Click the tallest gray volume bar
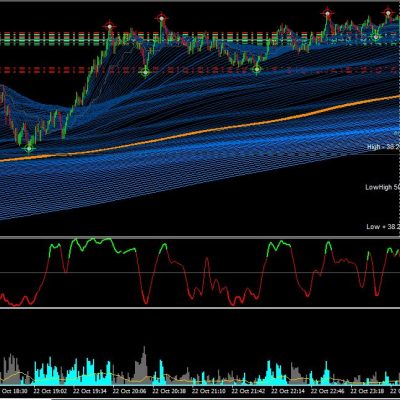The image size is (400, 400). (144, 366)
